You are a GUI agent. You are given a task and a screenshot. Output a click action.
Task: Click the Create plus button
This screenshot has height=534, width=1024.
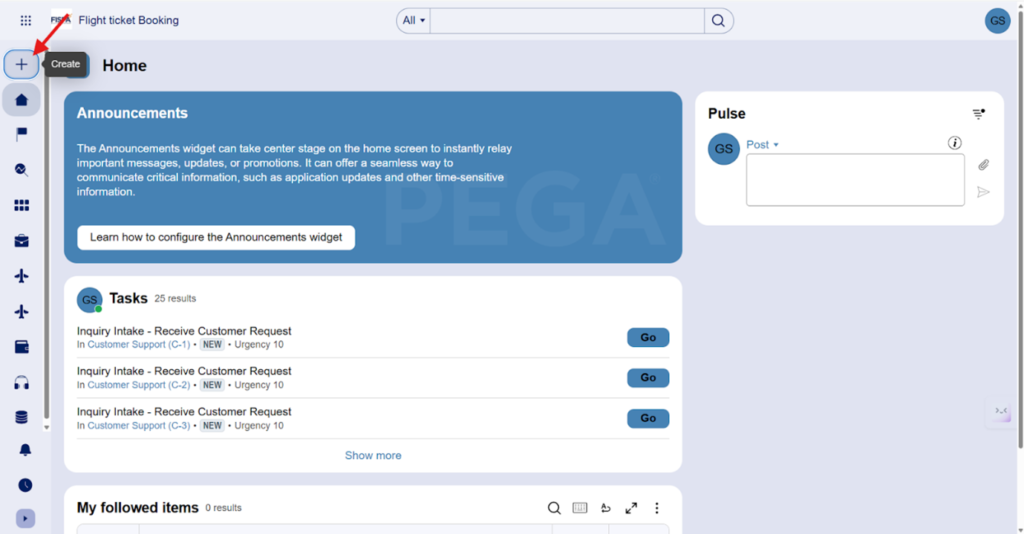pos(22,64)
